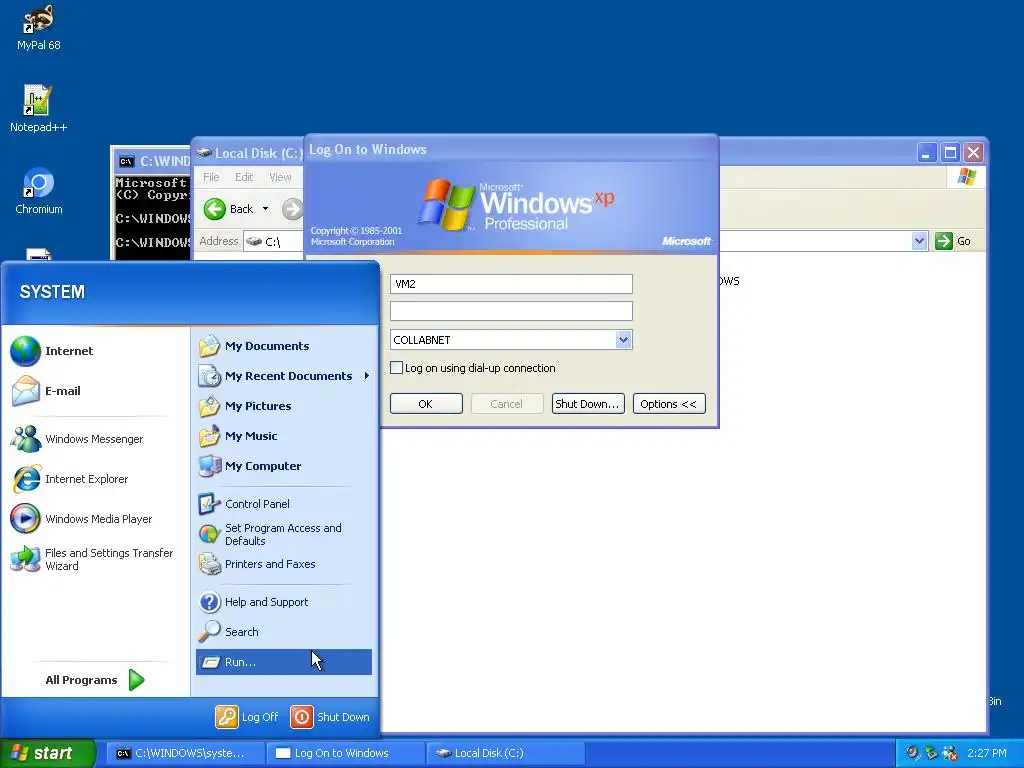The width and height of the screenshot is (1024, 768).
Task: Click the Start button
Action: coord(48,753)
